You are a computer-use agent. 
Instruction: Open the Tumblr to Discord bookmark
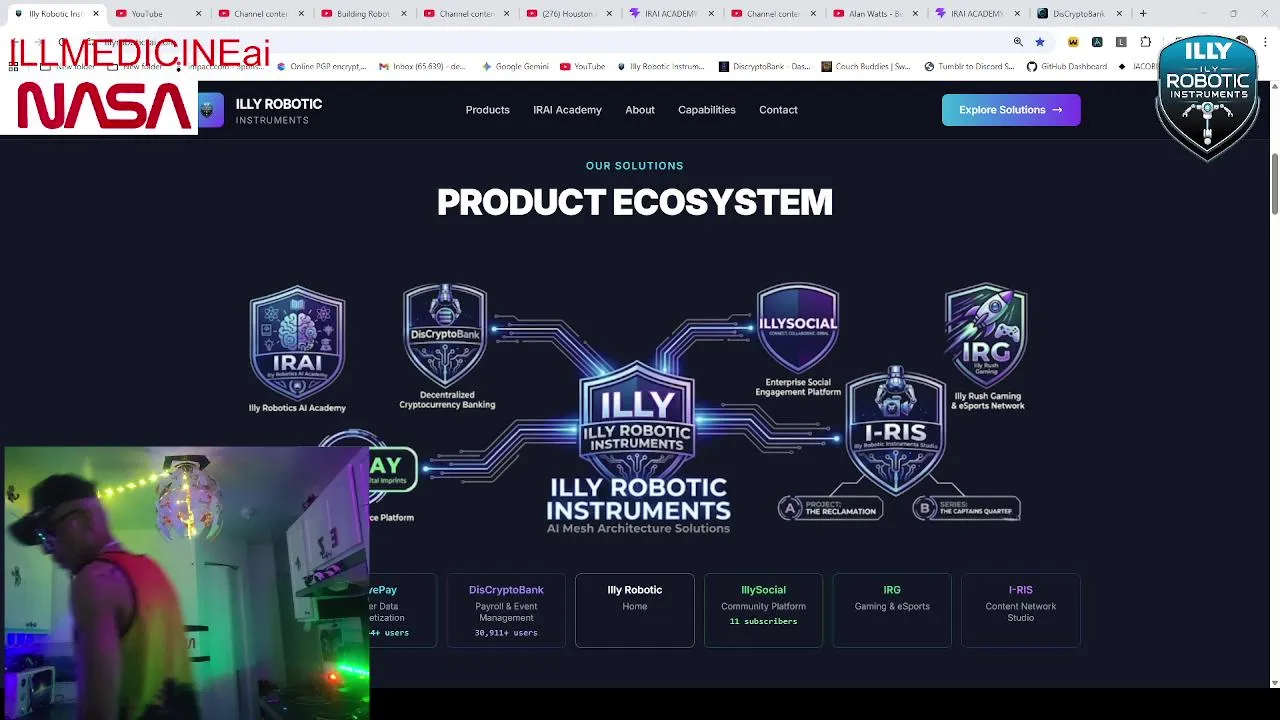click(x=969, y=67)
